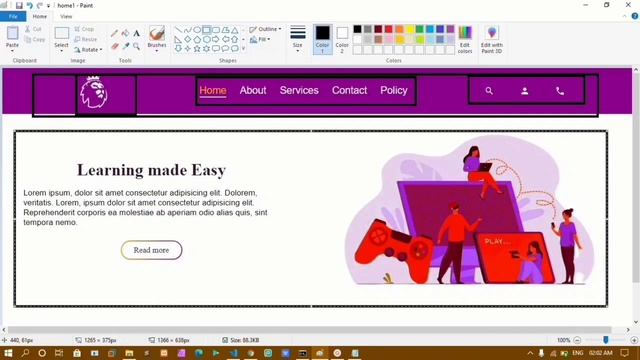Click the vertical scrollbar of canvas
The width and height of the screenshot is (640, 360).
click(636, 178)
